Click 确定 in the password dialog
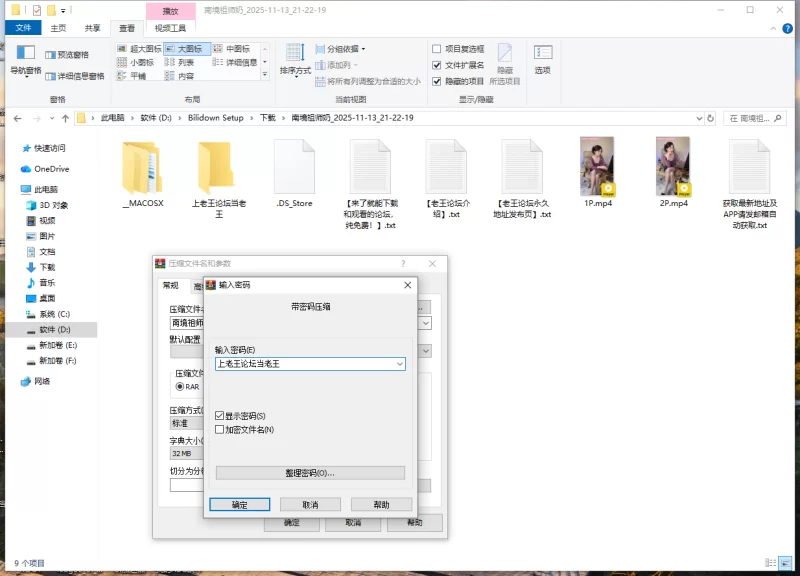Image resolution: width=800 pixels, height=576 pixels. (x=239, y=505)
